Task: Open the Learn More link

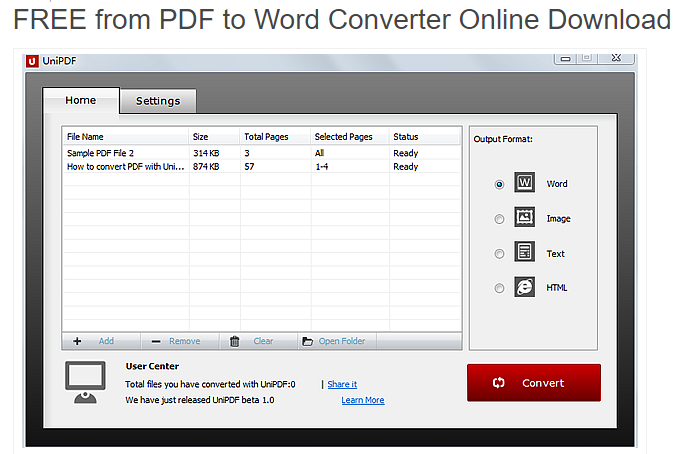Action: click(362, 400)
